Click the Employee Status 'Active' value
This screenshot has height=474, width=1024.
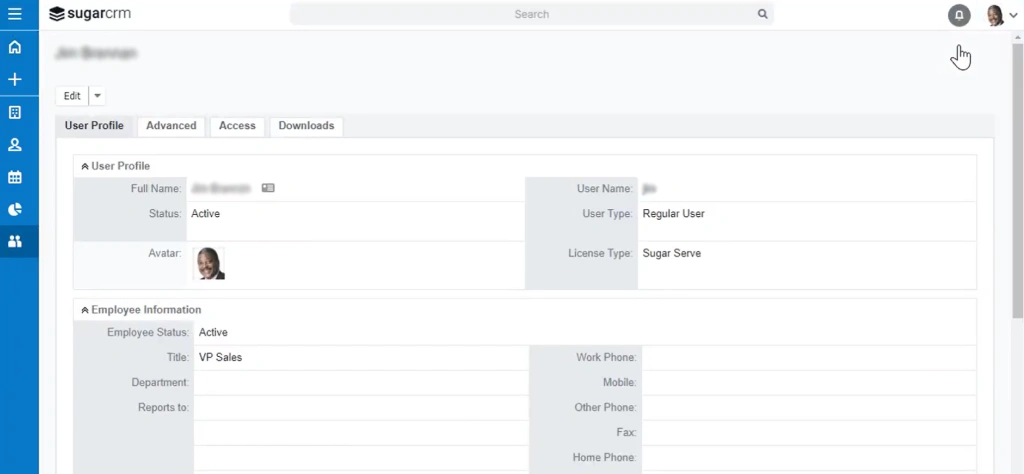pyautogui.click(x=213, y=332)
